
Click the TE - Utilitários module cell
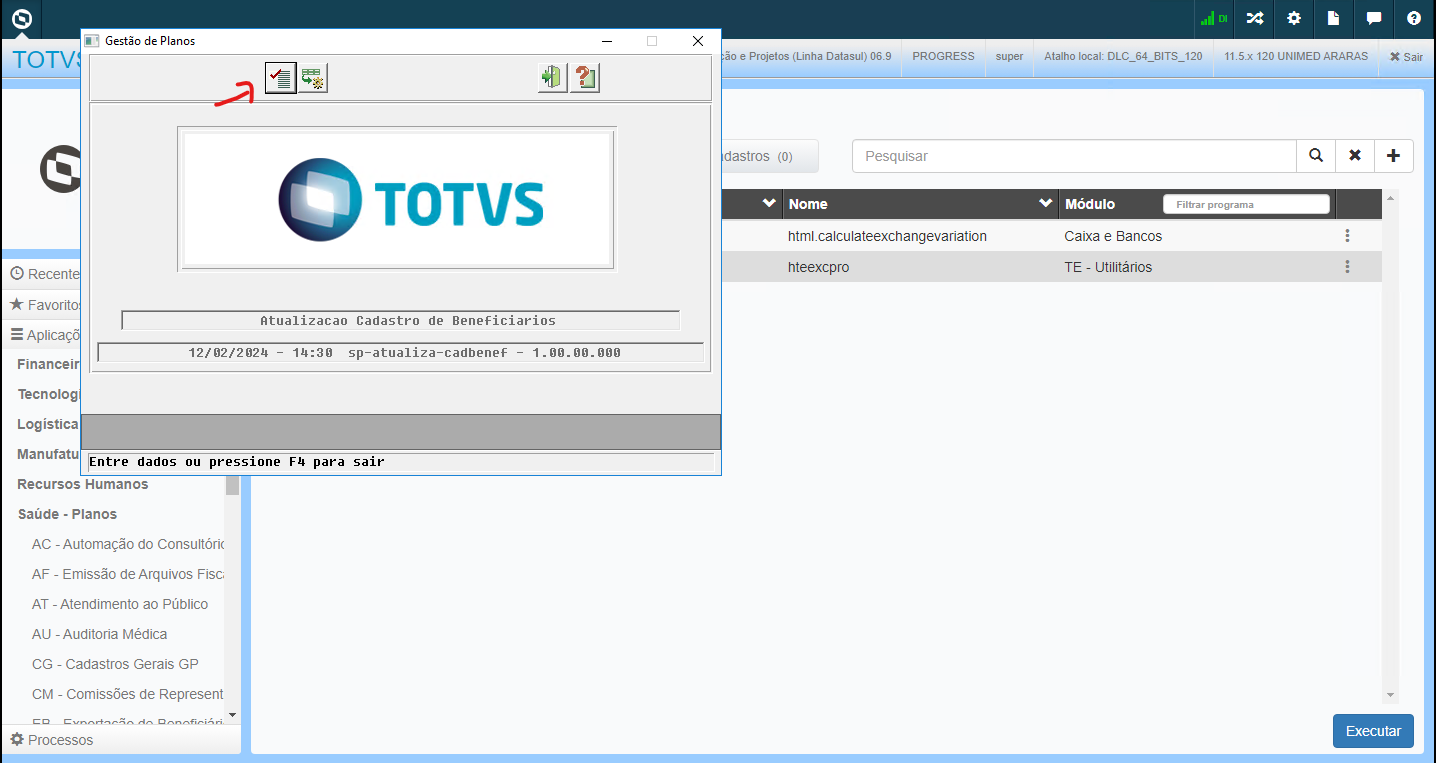[x=1108, y=267]
